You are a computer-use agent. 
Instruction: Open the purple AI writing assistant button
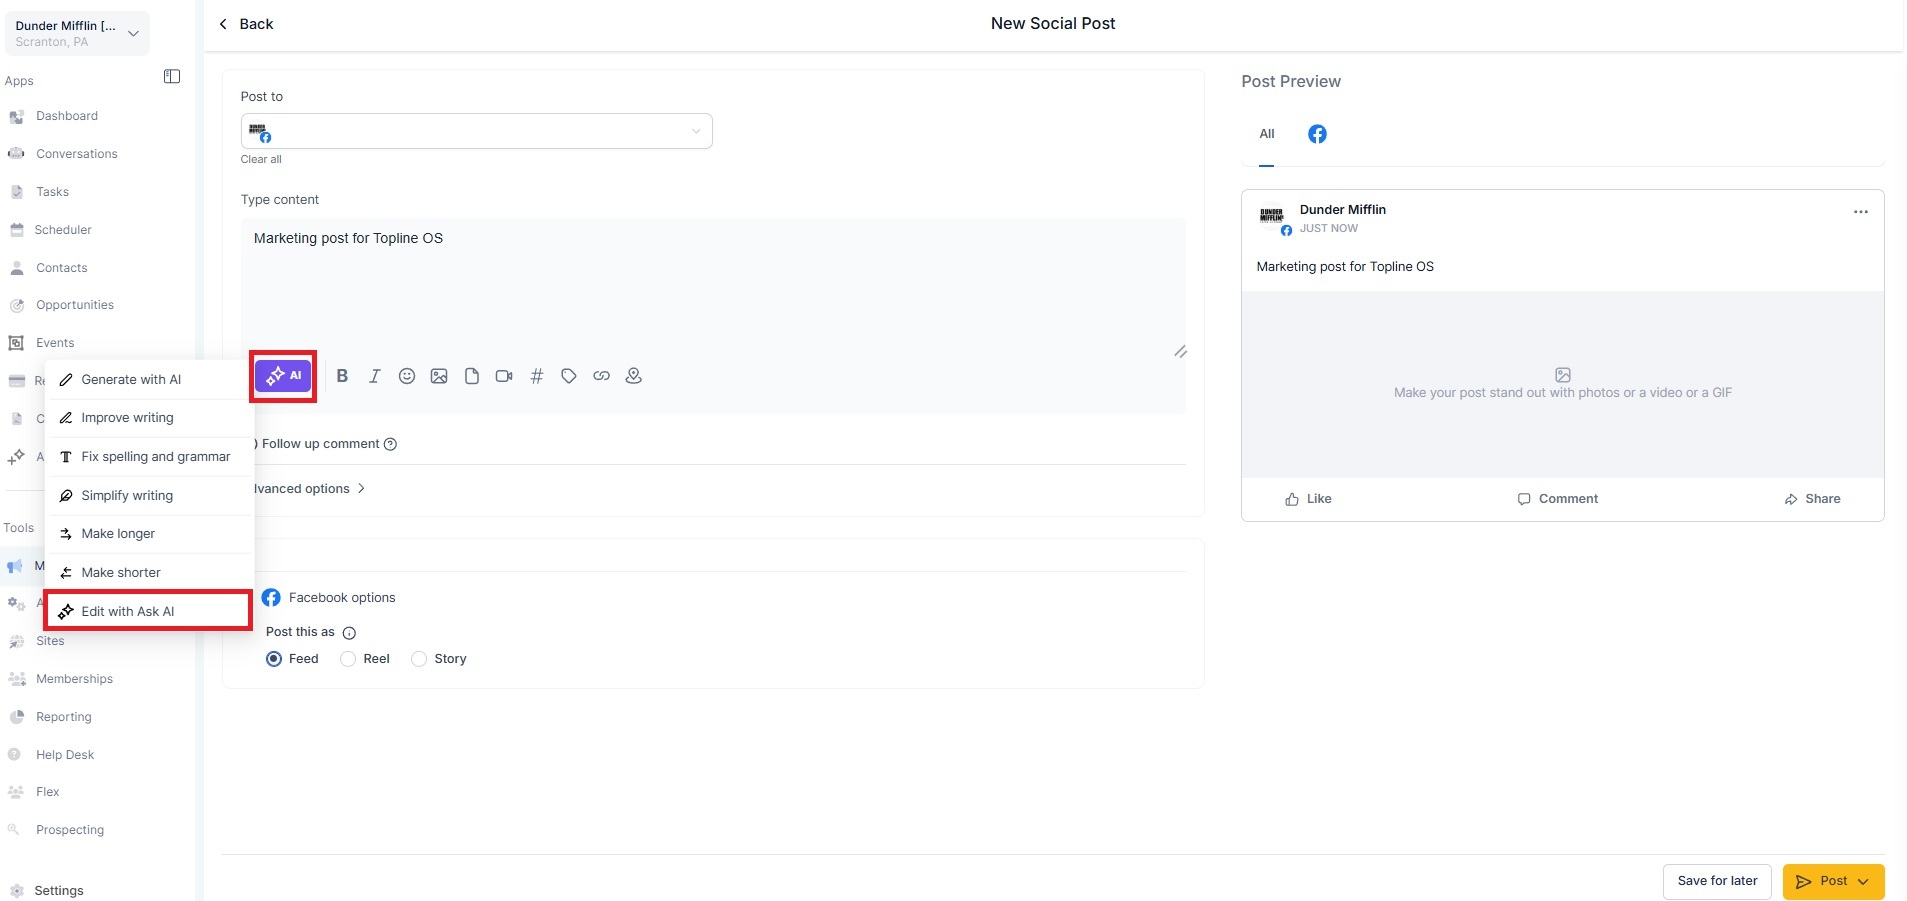coord(283,376)
